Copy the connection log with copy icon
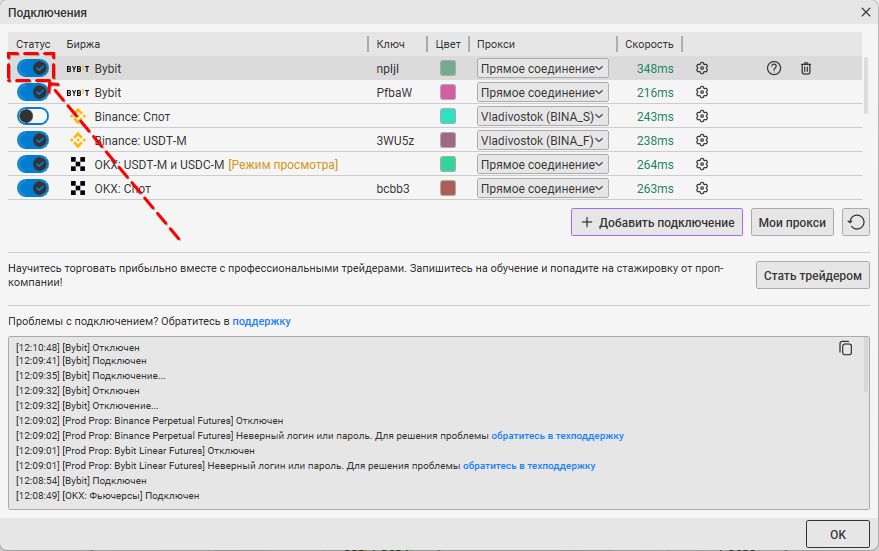Viewport: 879px width, 551px height. 846,348
